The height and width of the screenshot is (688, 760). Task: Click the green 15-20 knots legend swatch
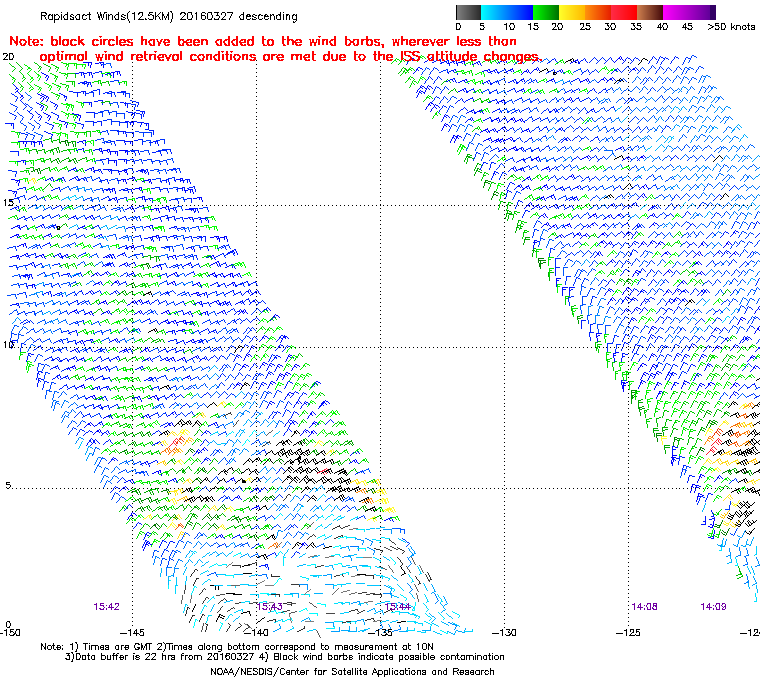click(x=546, y=12)
